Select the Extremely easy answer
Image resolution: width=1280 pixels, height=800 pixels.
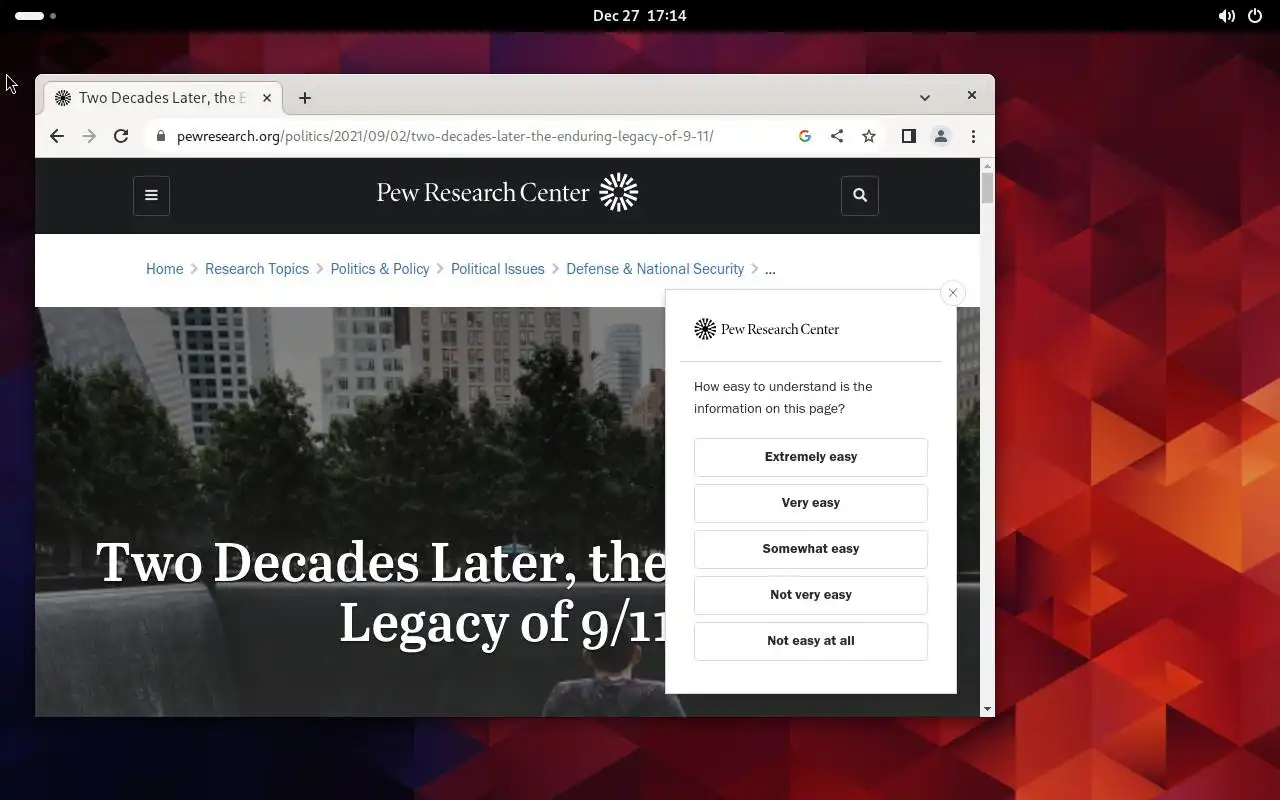point(811,457)
